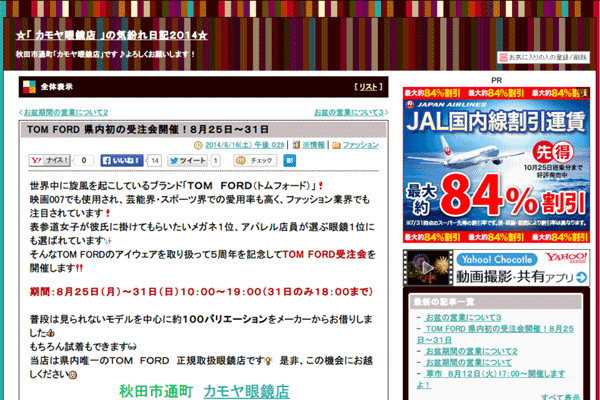This screenshot has height=400, width=600.
Task: Open the Yahoo! Chocotle app banner
Action: (x=496, y=268)
